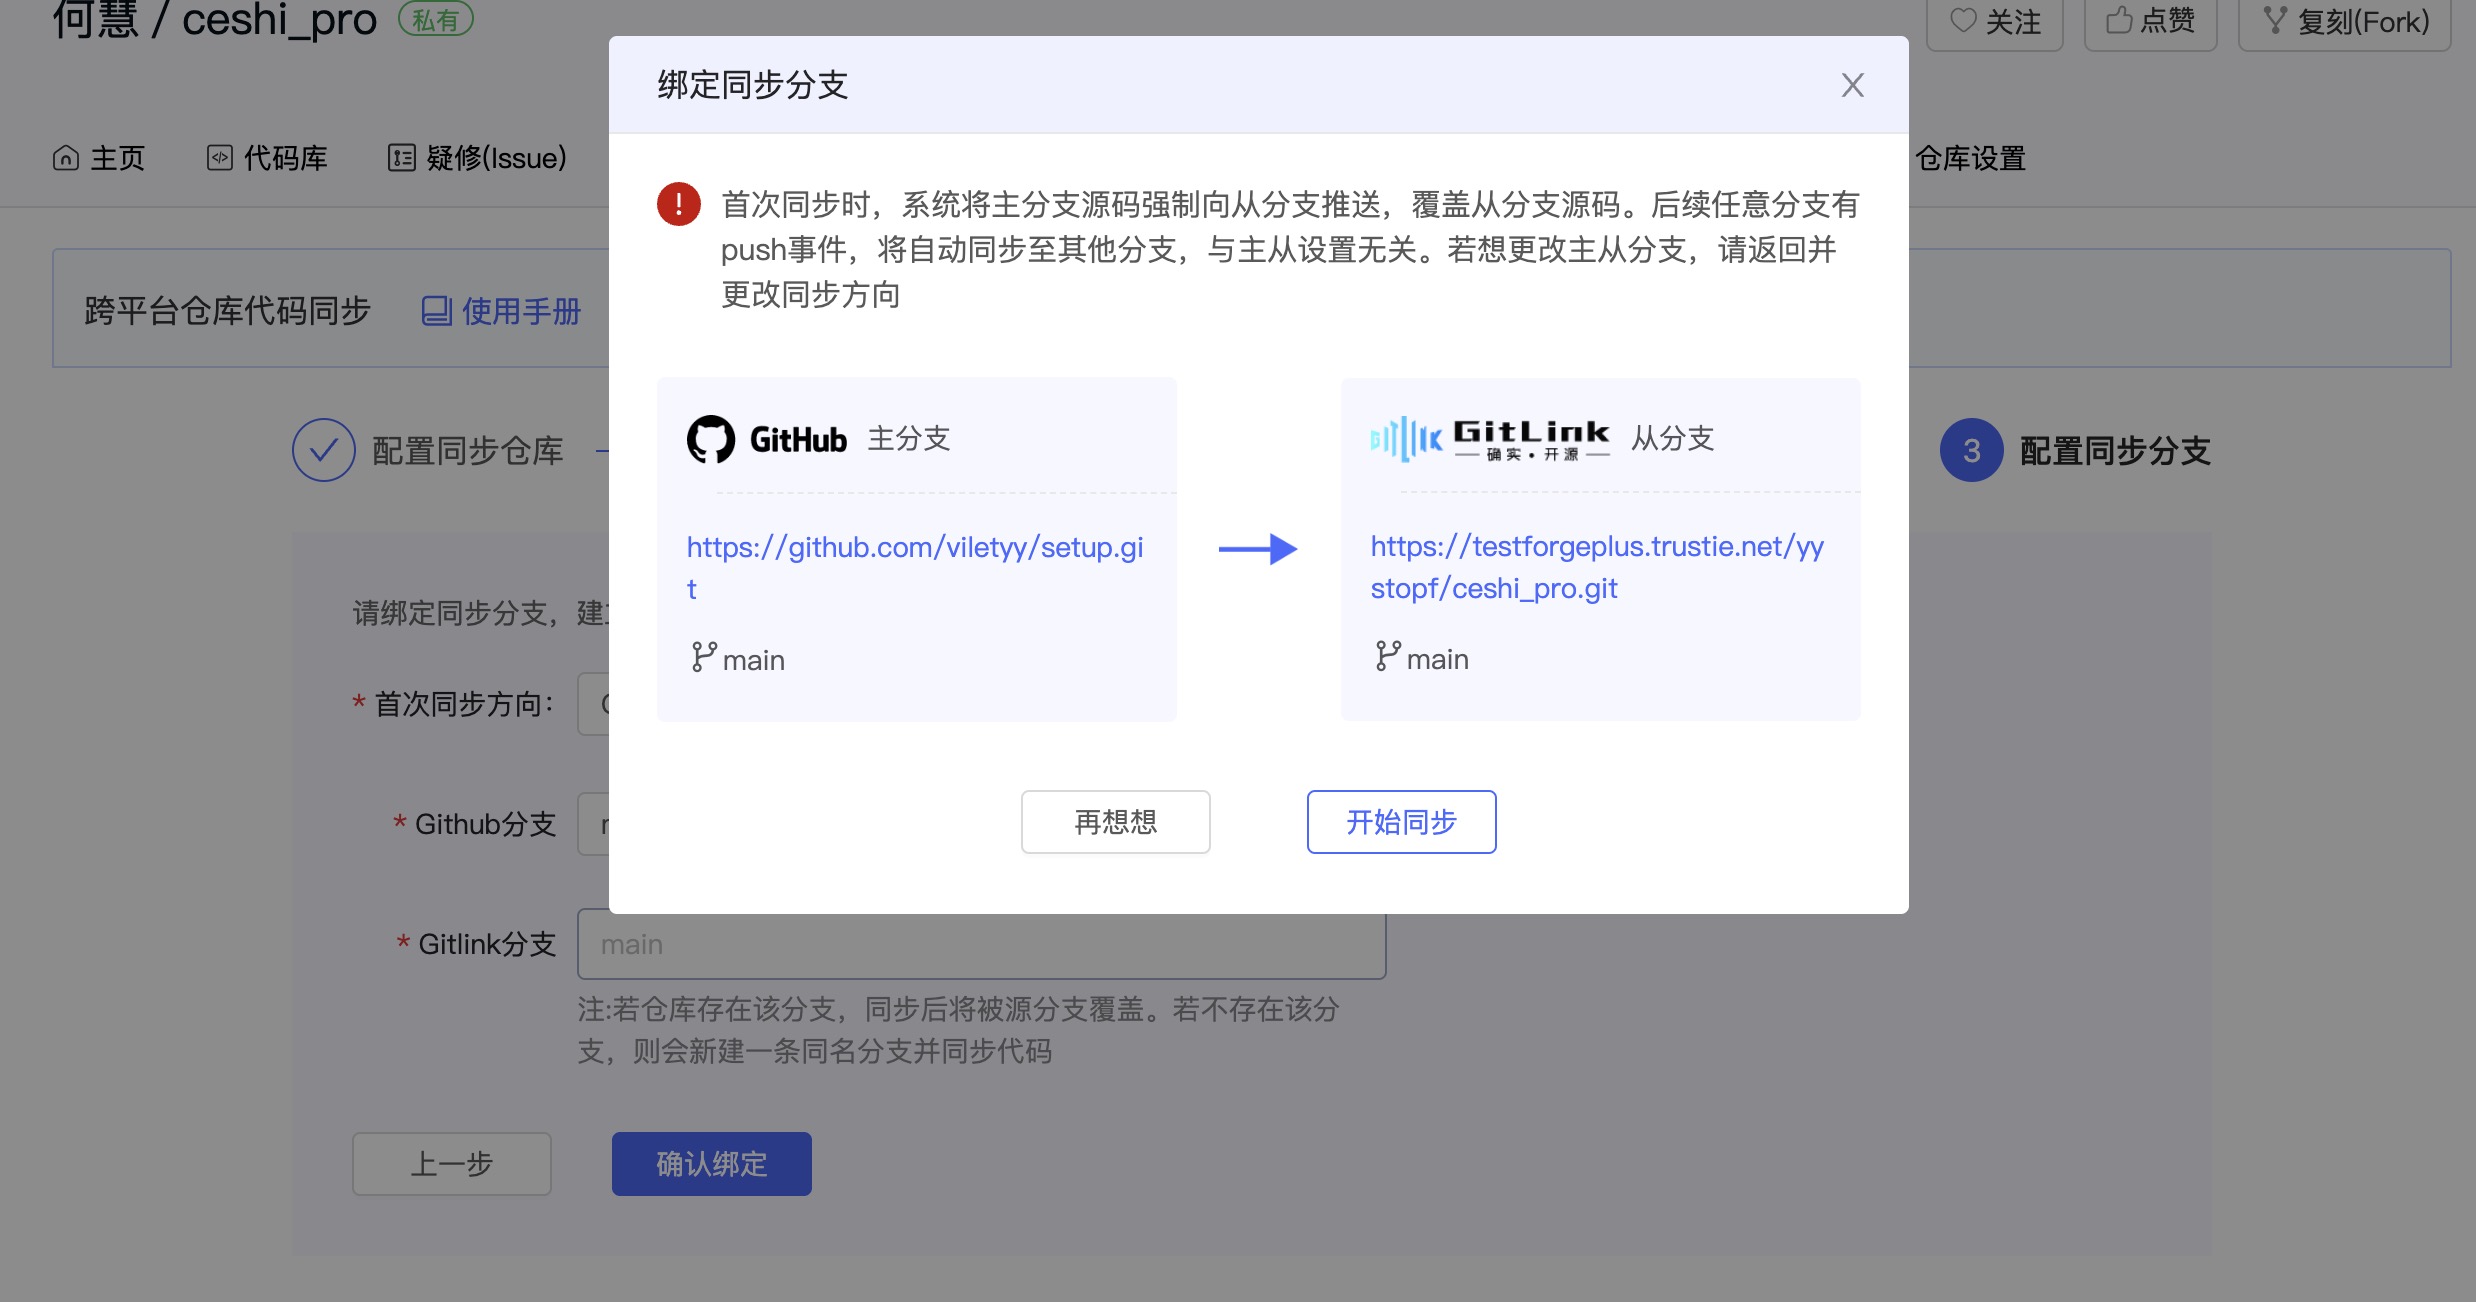Click the code icon next to 代码库

[x=220, y=158]
